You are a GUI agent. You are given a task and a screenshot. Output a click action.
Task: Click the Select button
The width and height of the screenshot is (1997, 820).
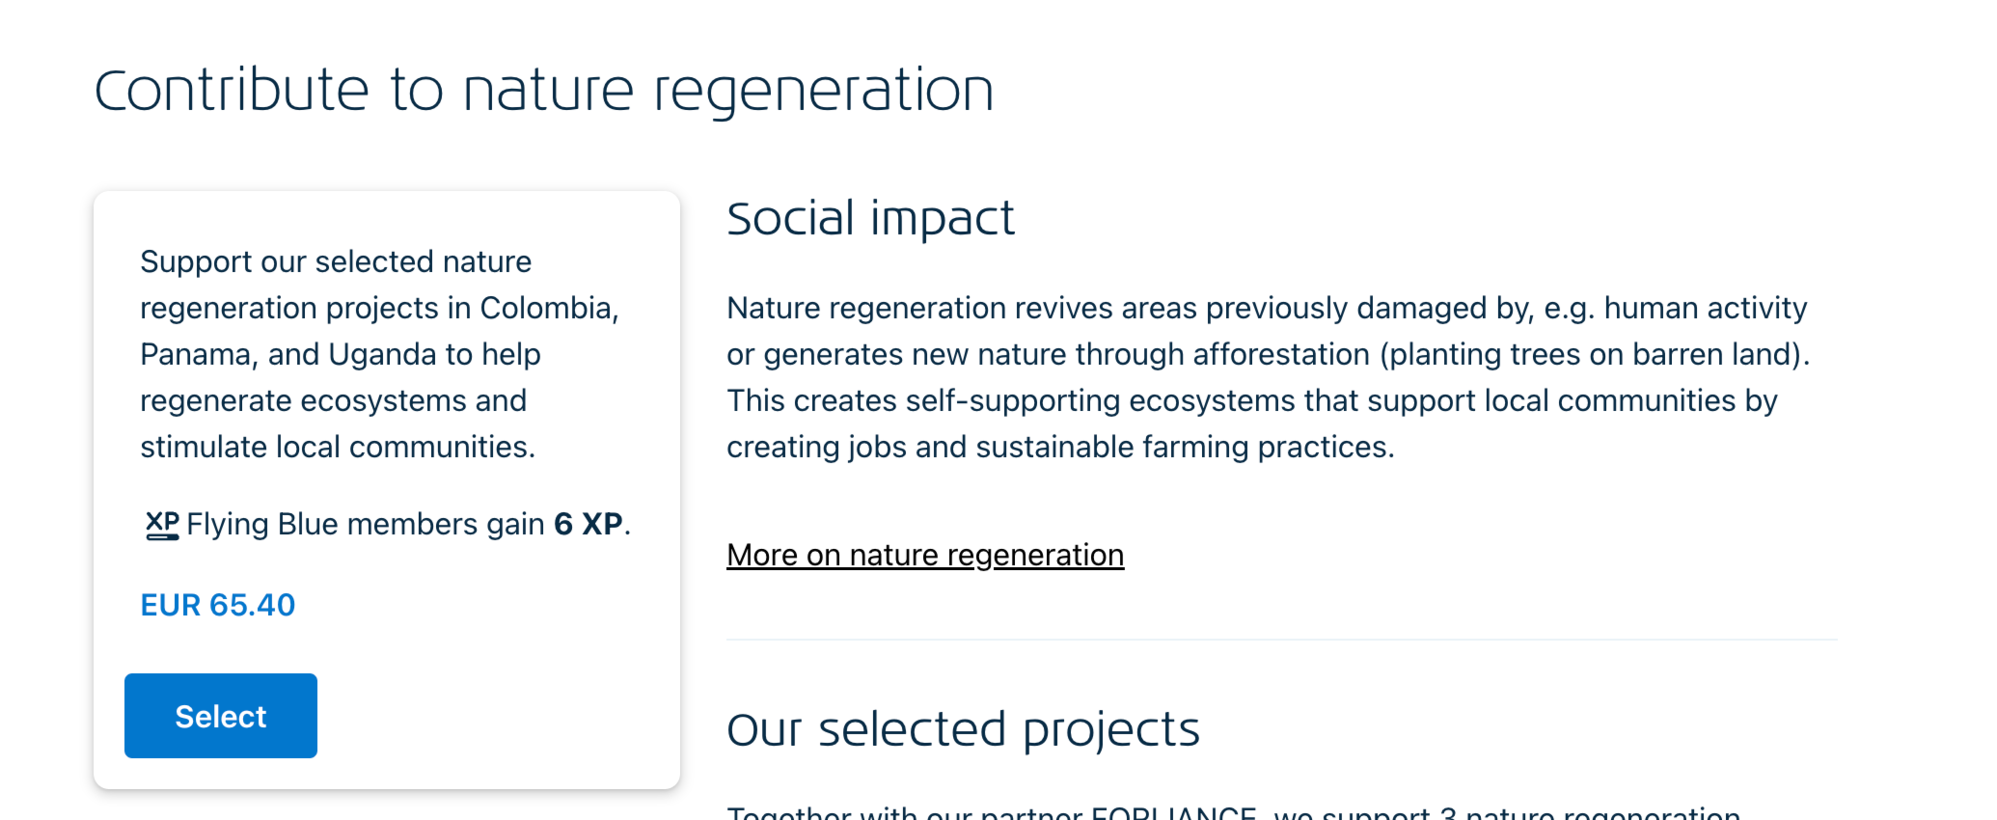click(x=220, y=716)
